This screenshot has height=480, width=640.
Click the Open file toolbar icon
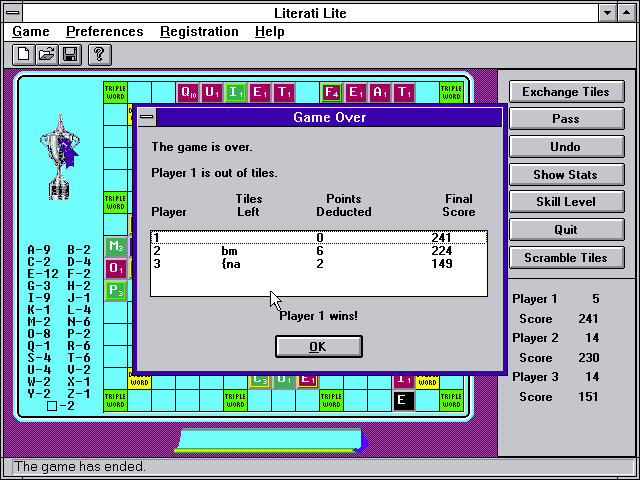pos(46,54)
